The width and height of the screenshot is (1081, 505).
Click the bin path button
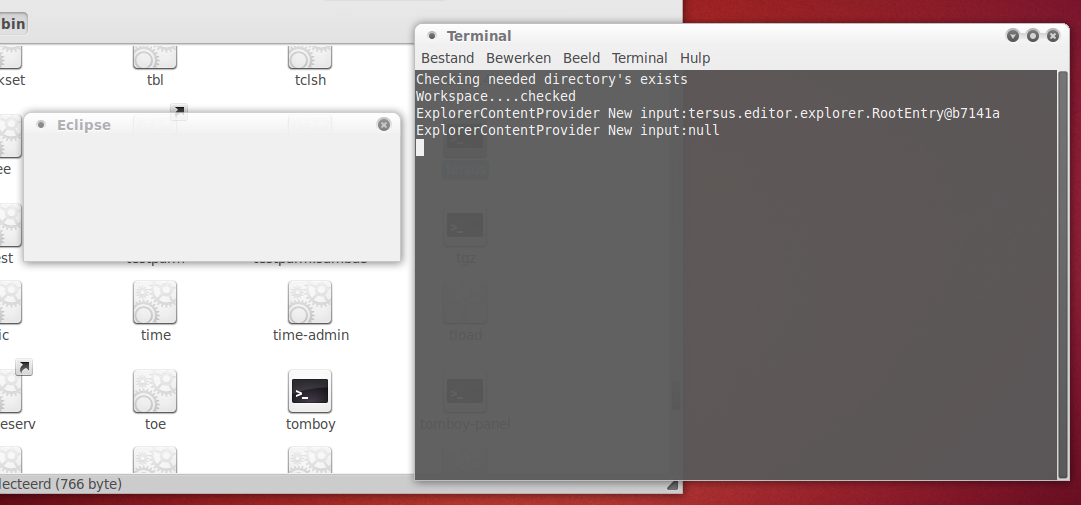point(13,23)
